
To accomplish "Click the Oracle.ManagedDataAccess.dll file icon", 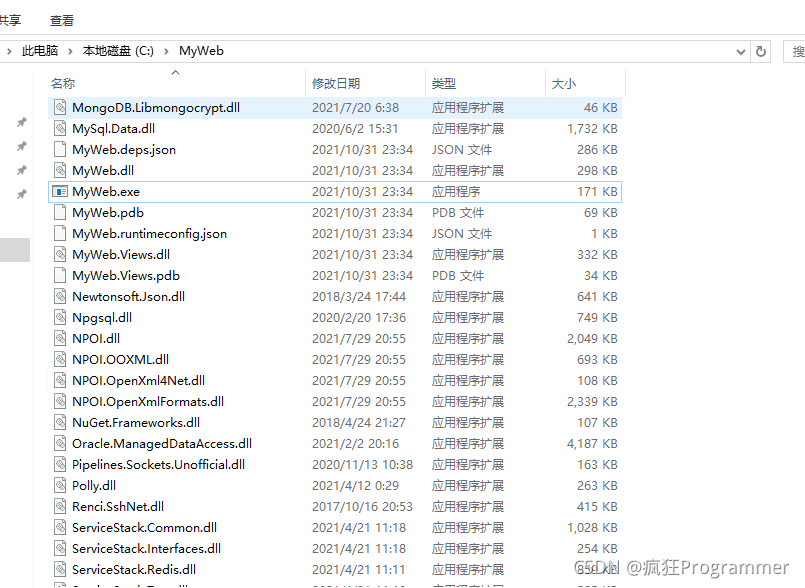I will 60,443.
